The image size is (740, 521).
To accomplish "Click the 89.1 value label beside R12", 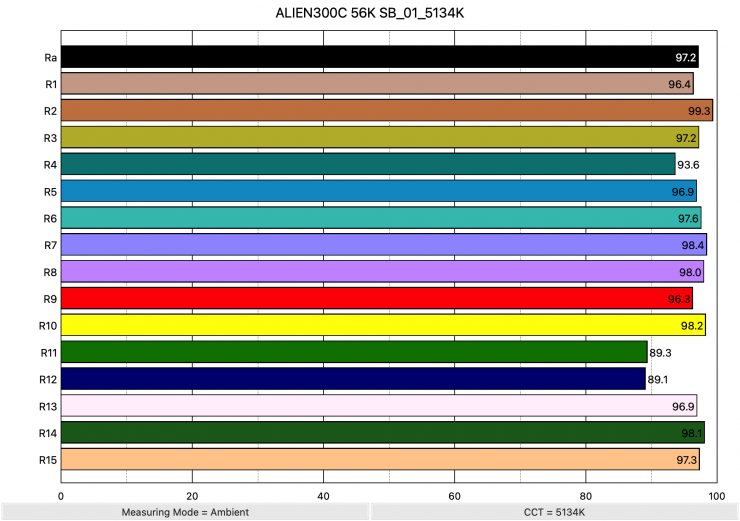I will click(x=658, y=380).
